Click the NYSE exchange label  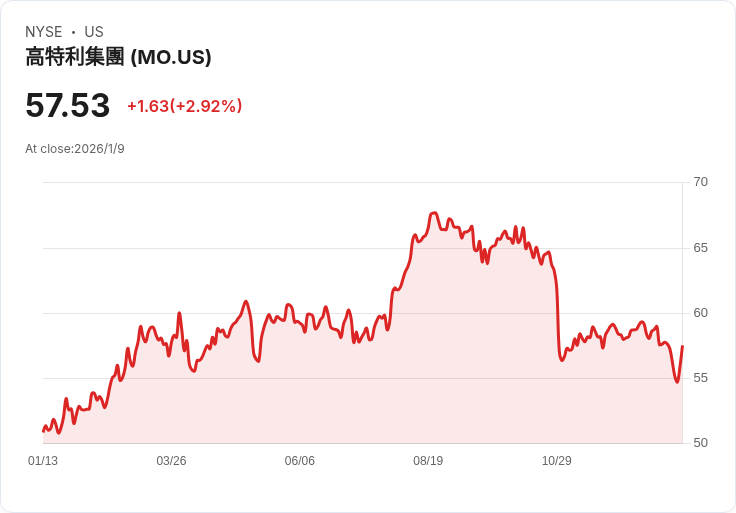coord(43,32)
